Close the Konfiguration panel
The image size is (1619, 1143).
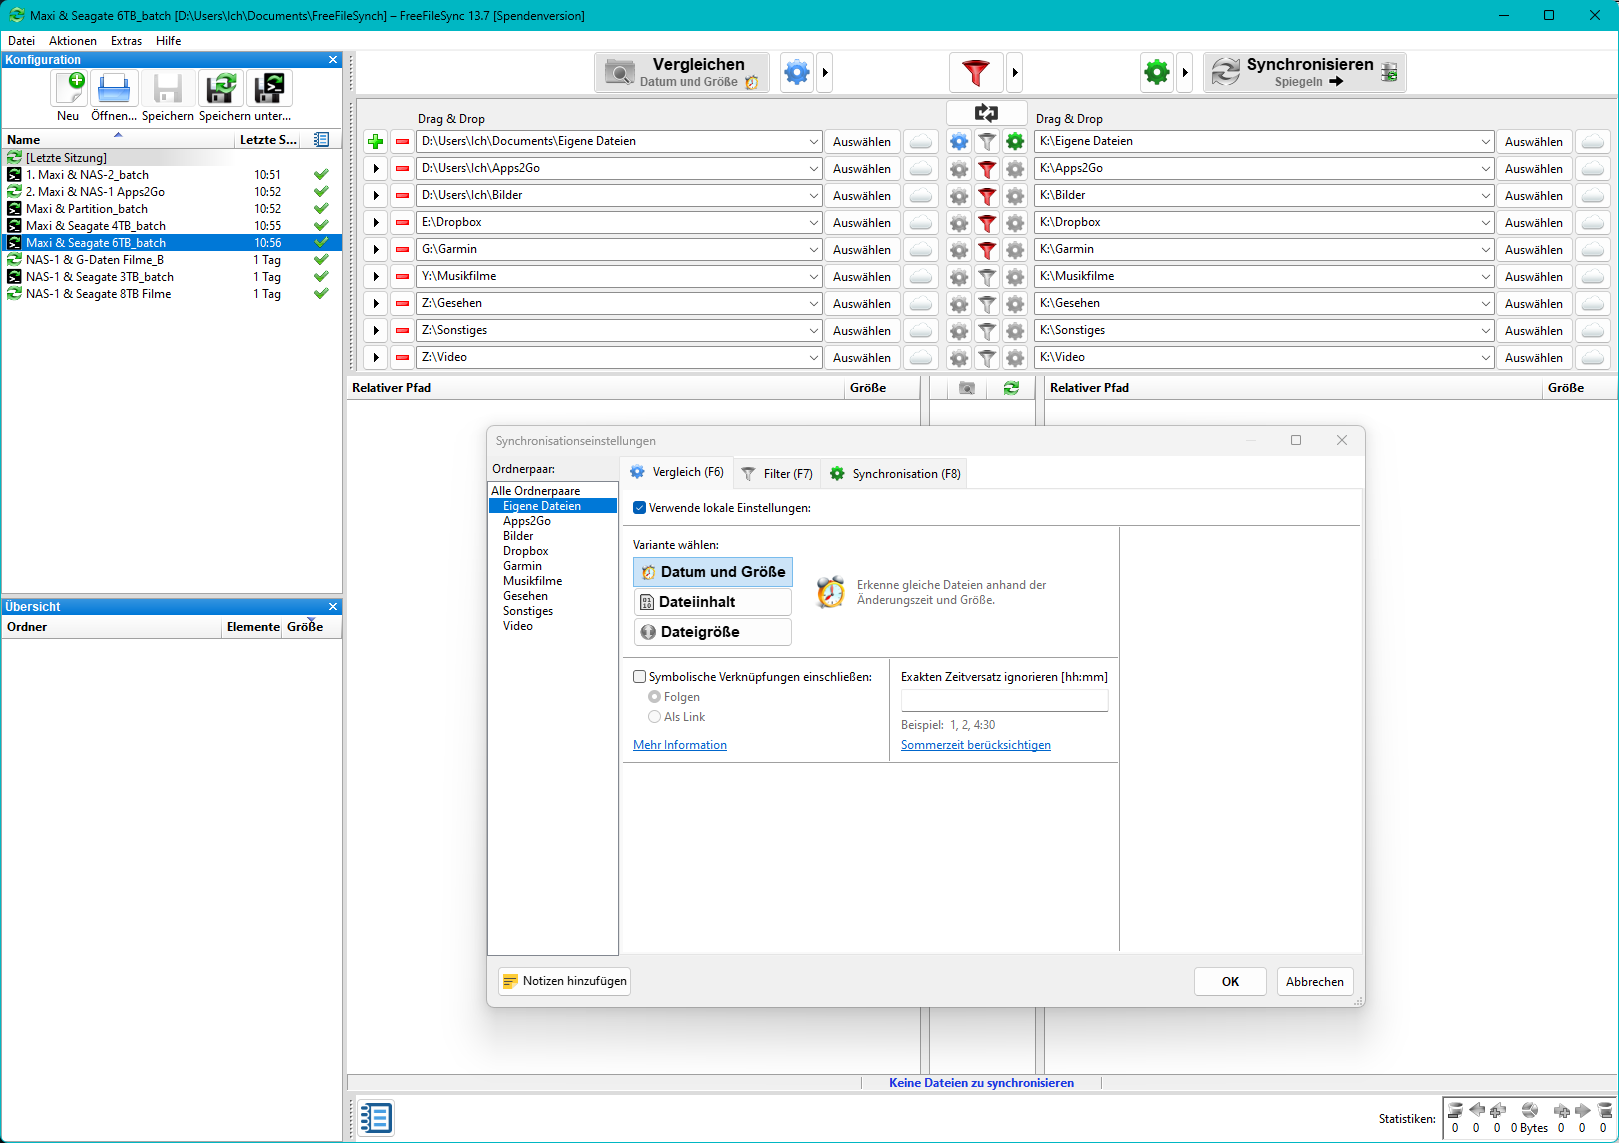click(333, 60)
